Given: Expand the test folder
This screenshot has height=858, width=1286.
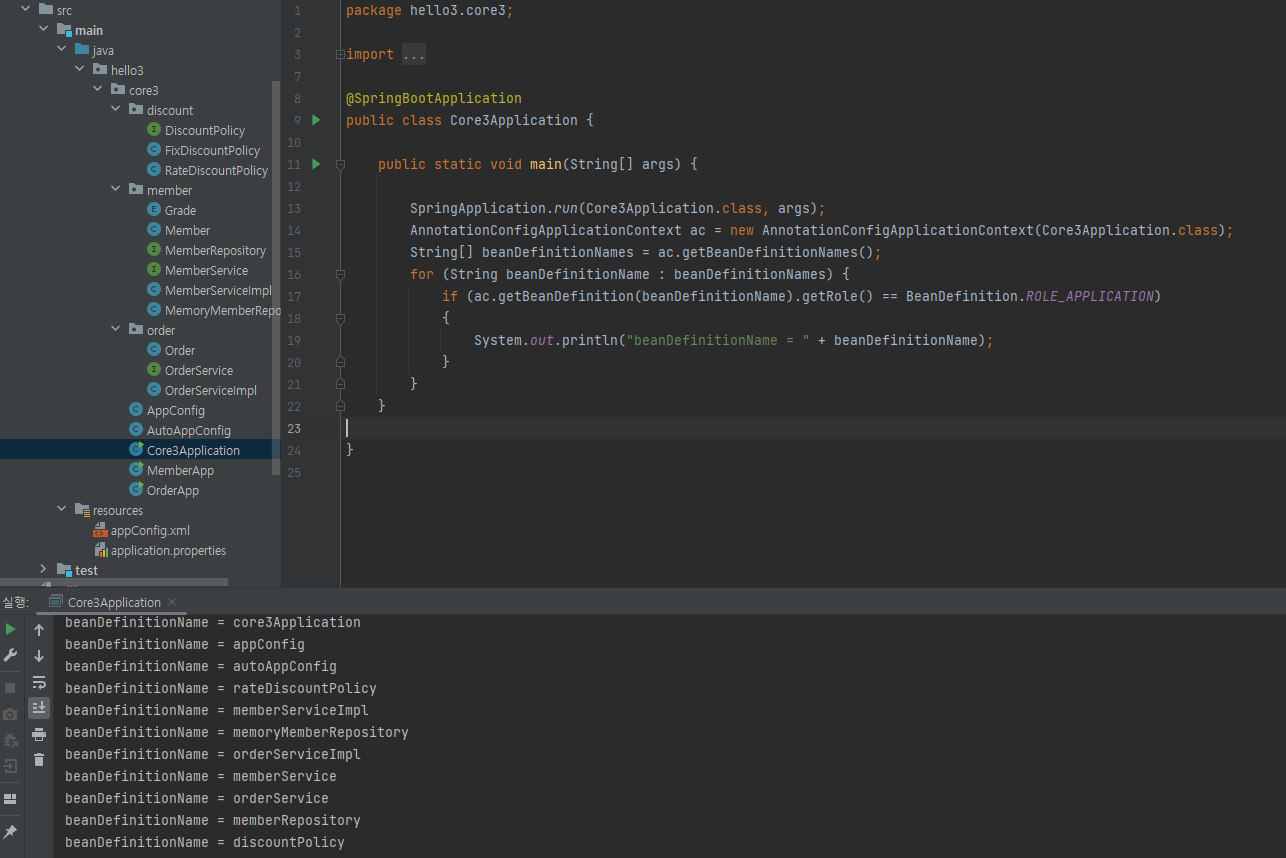Looking at the screenshot, I should click(x=44, y=570).
